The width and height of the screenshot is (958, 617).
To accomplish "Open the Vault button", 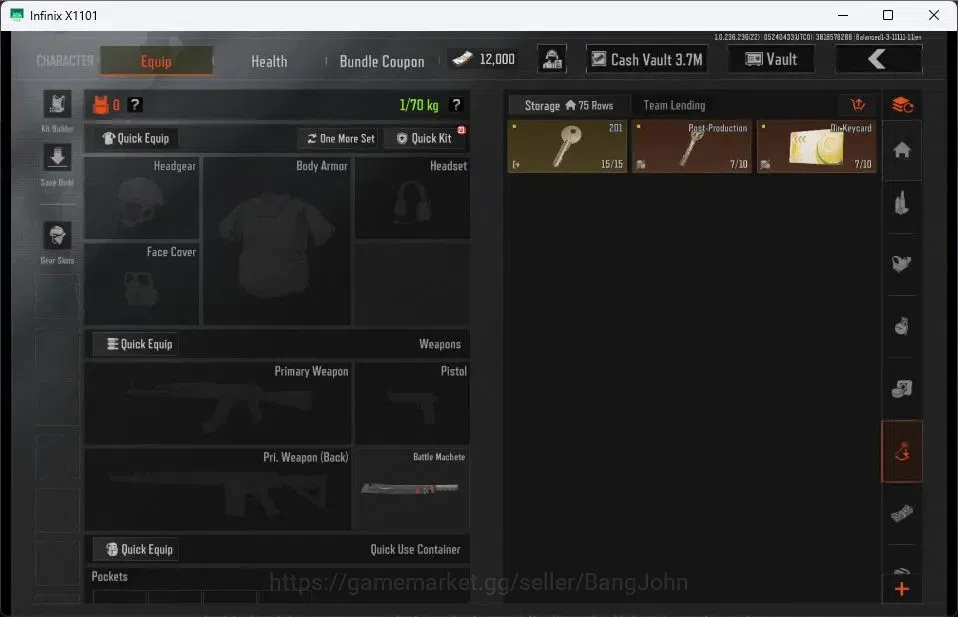I will 771,59.
